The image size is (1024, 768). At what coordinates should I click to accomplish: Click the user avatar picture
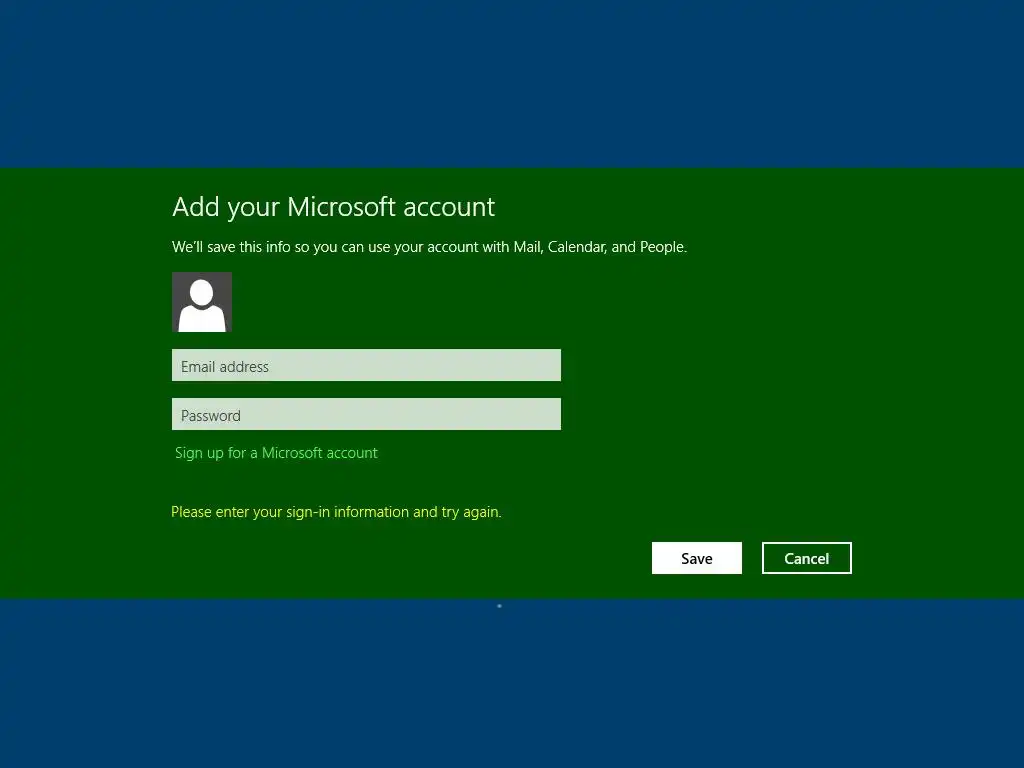click(202, 302)
